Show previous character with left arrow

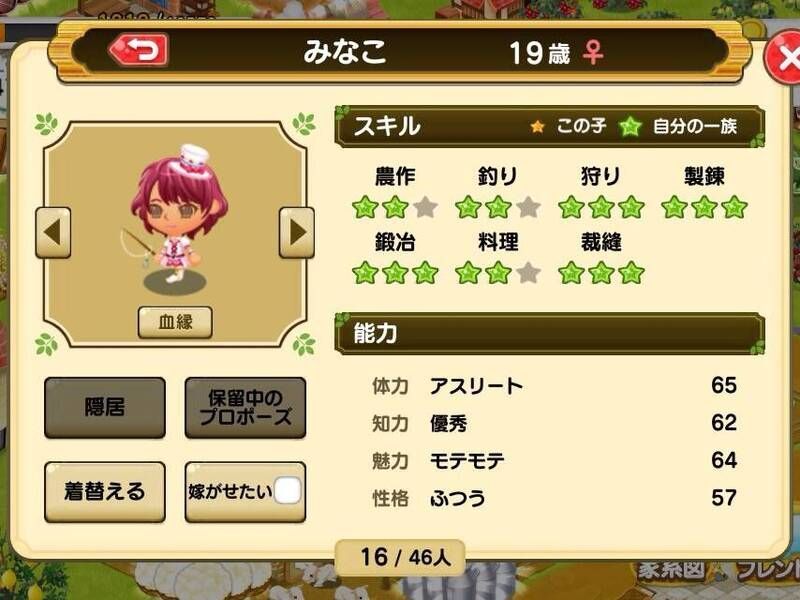coord(53,232)
